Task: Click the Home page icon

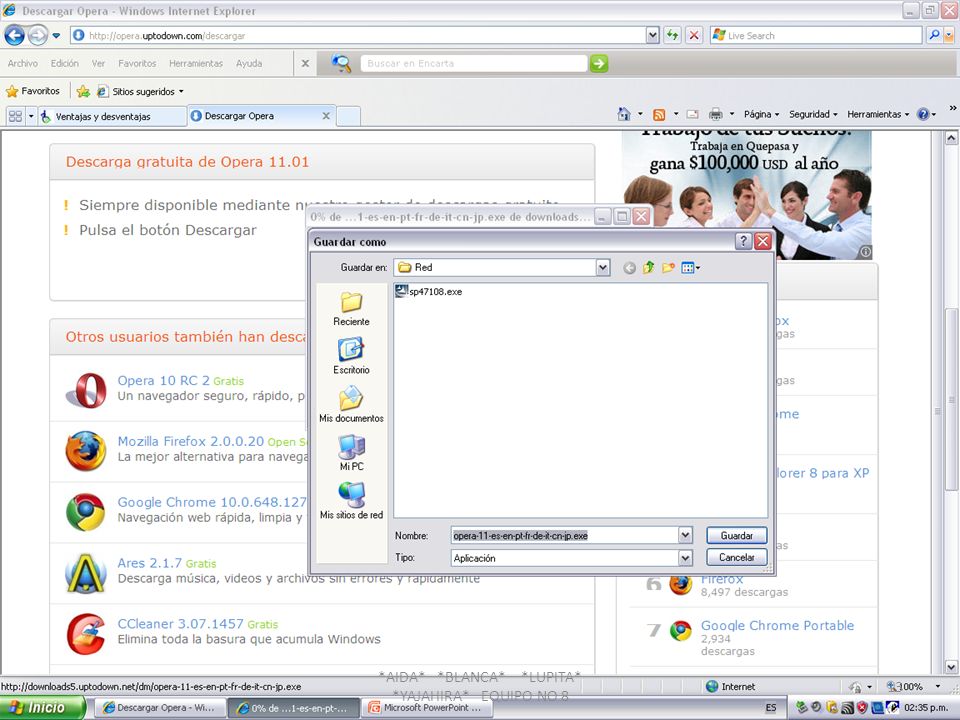Action: (624, 114)
